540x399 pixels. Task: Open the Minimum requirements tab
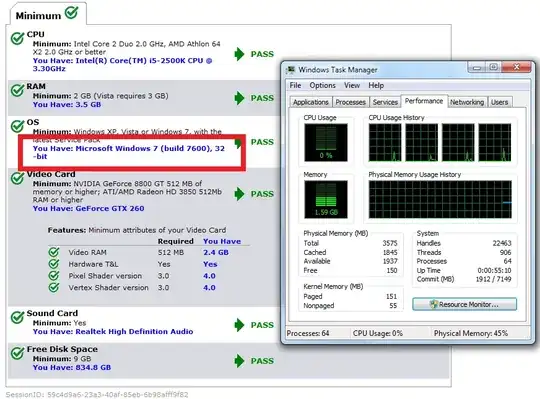click(47, 14)
